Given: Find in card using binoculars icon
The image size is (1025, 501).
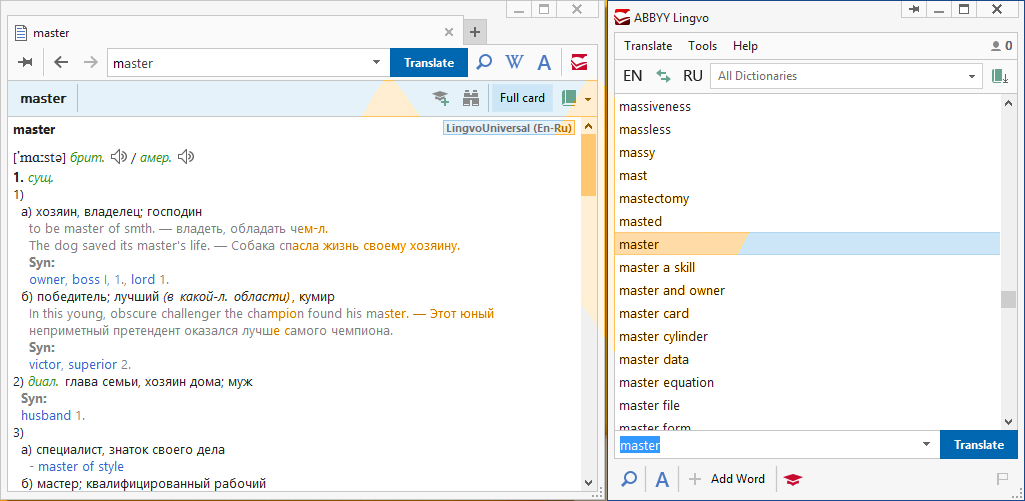Looking at the screenshot, I should point(471,98).
